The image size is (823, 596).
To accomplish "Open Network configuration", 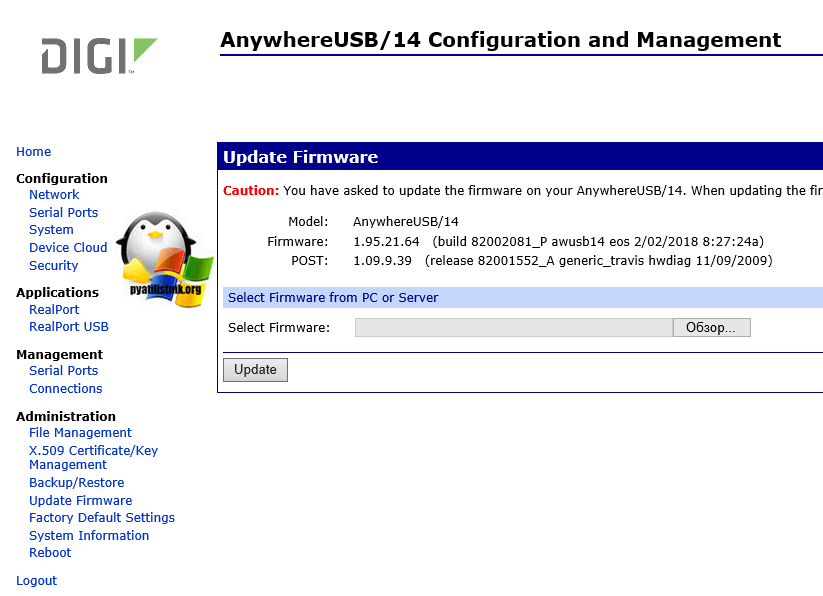I will (54, 195).
